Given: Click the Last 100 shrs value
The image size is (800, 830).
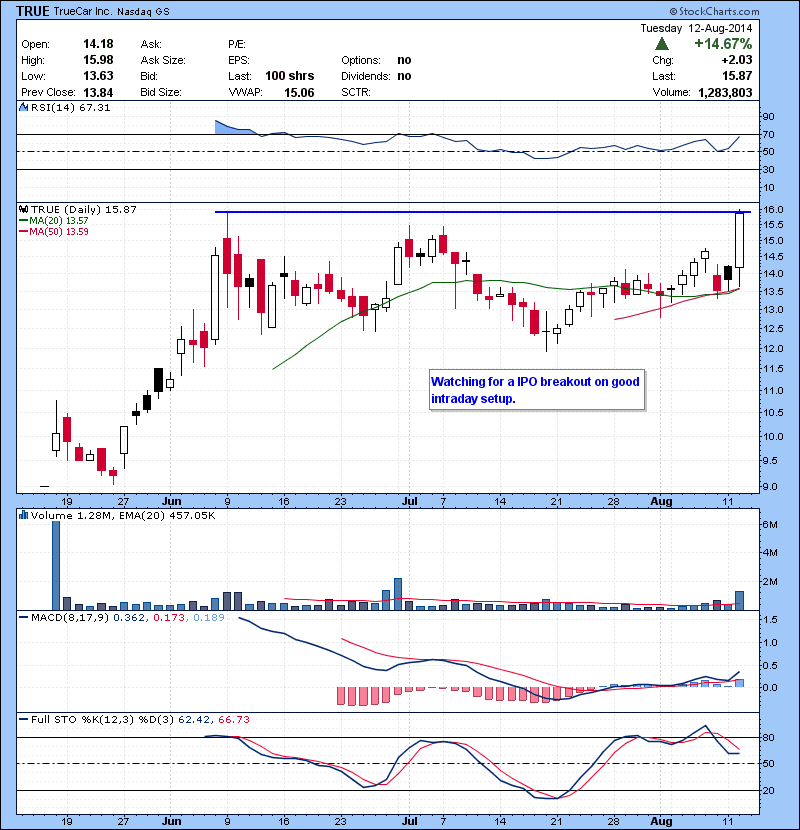Looking at the screenshot, I should [x=290, y=76].
